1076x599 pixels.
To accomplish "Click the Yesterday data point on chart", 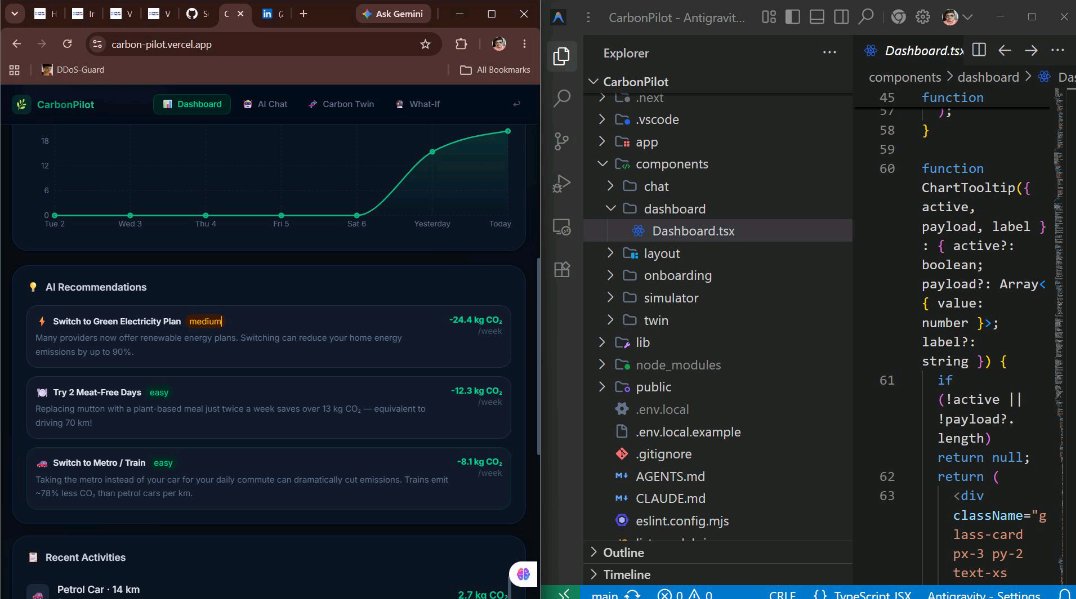I will [x=432, y=152].
